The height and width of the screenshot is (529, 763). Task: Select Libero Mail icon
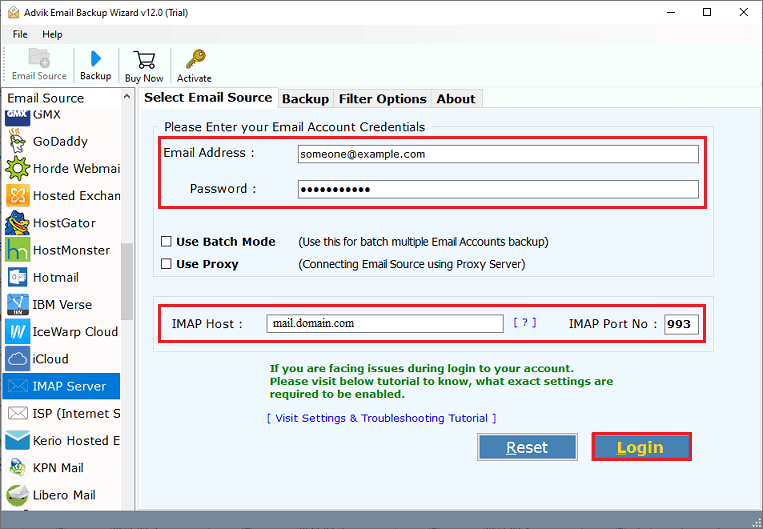pyautogui.click(x=18, y=495)
